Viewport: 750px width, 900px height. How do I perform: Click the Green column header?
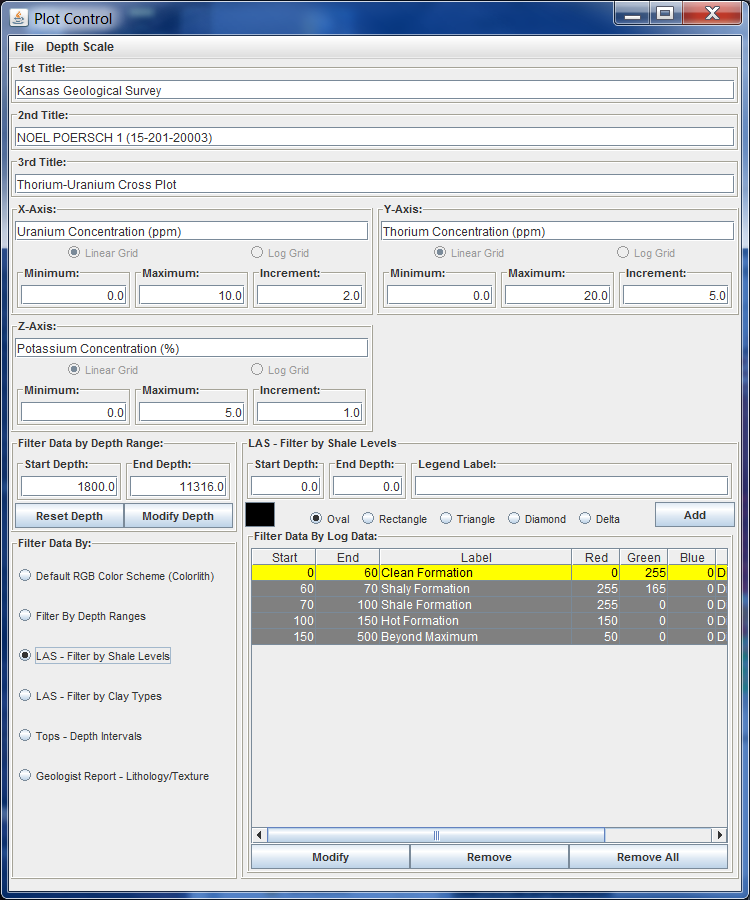pyautogui.click(x=644, y=557)
